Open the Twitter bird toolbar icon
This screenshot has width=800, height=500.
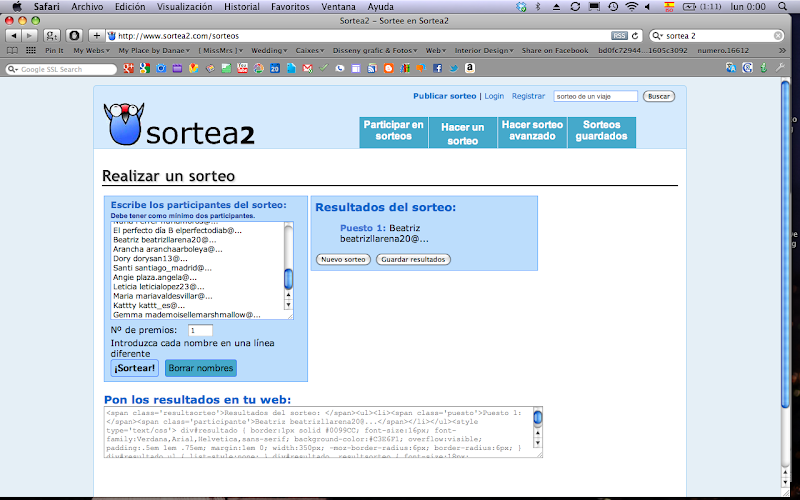coord(454,68)
